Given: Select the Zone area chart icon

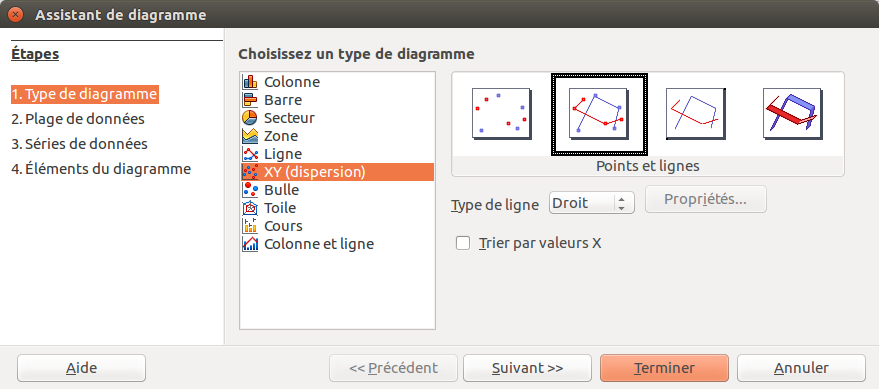Looking at the screenshot, I should [x=249, y=136].
